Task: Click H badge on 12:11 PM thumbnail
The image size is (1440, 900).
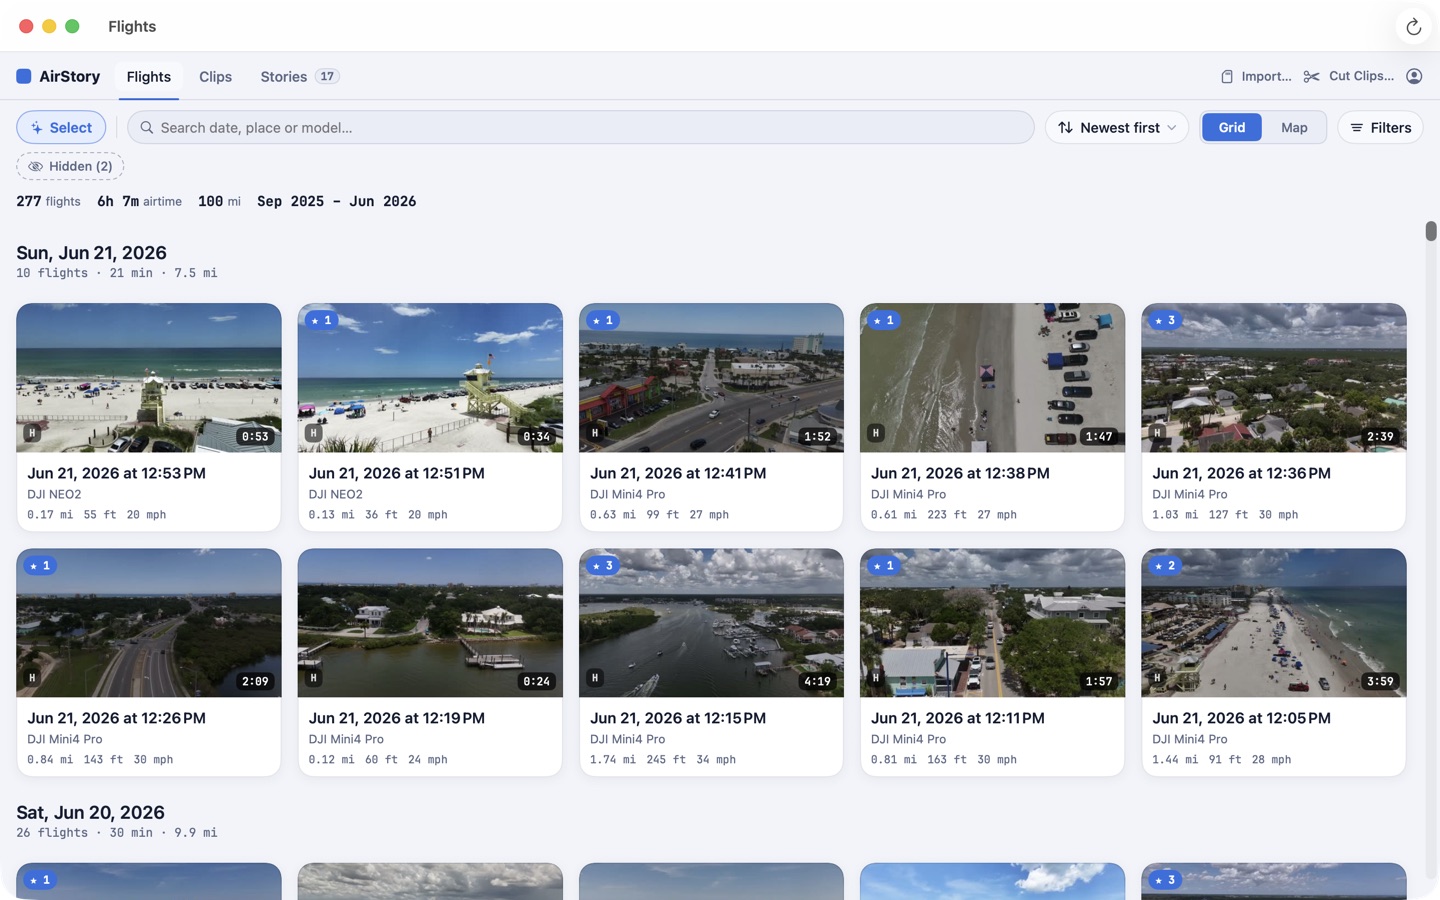Action: pos(876,678)
